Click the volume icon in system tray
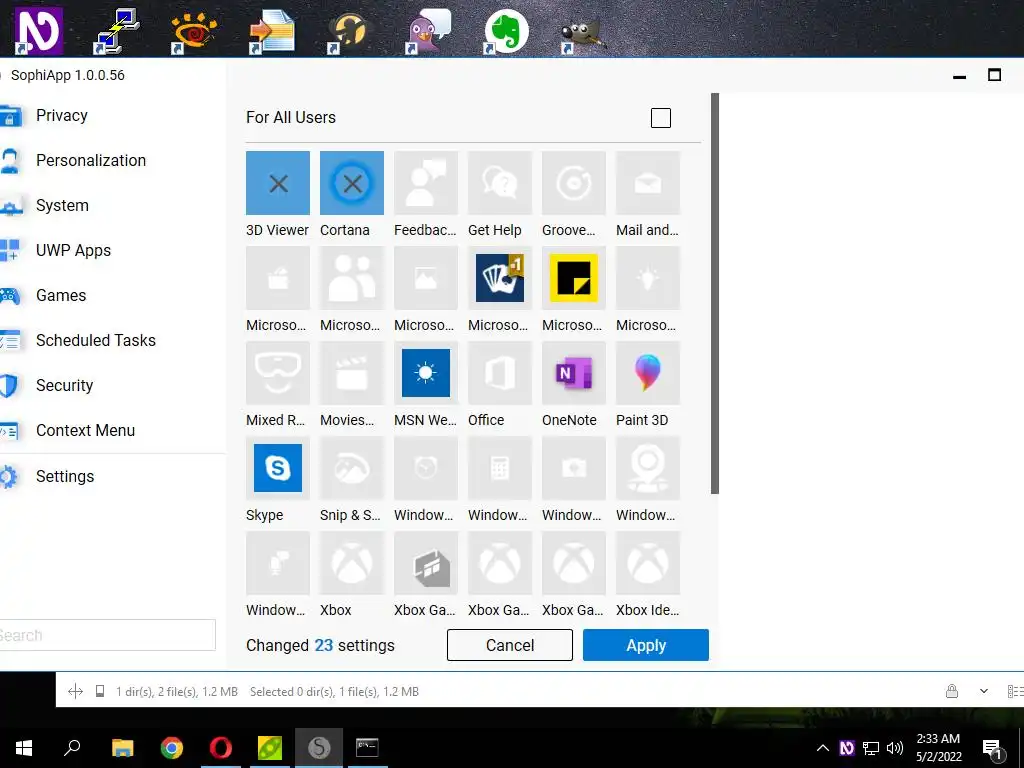Screen dimensions: 1024x768 pos(895,748)
